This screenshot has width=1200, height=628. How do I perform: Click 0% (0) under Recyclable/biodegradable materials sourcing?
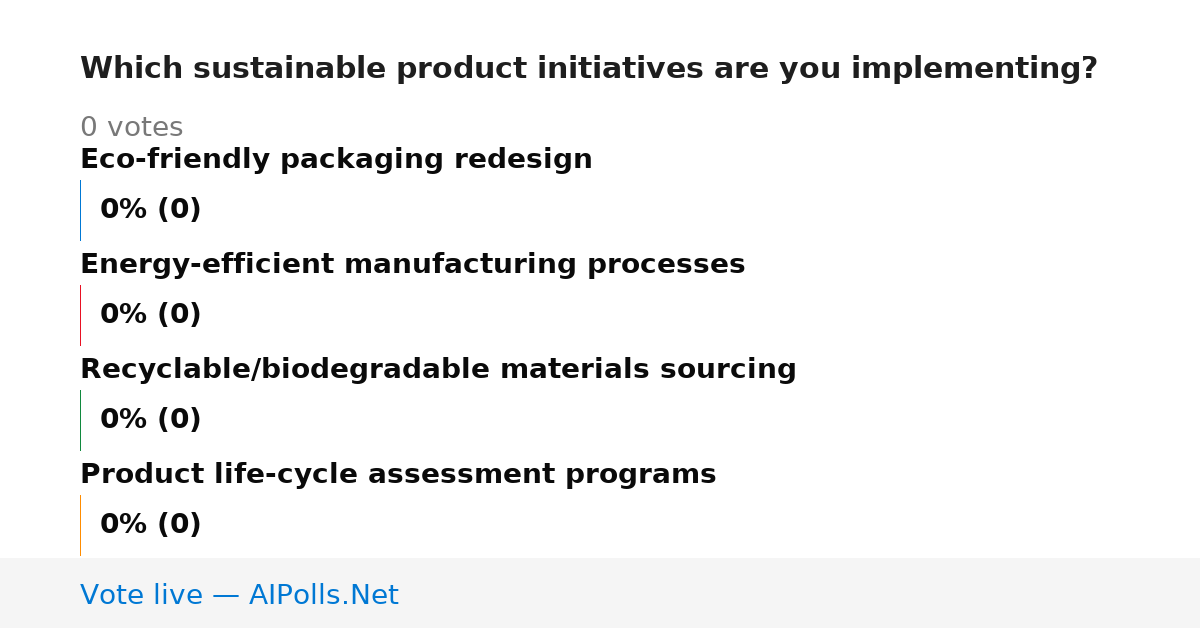[x=151, y=420]
